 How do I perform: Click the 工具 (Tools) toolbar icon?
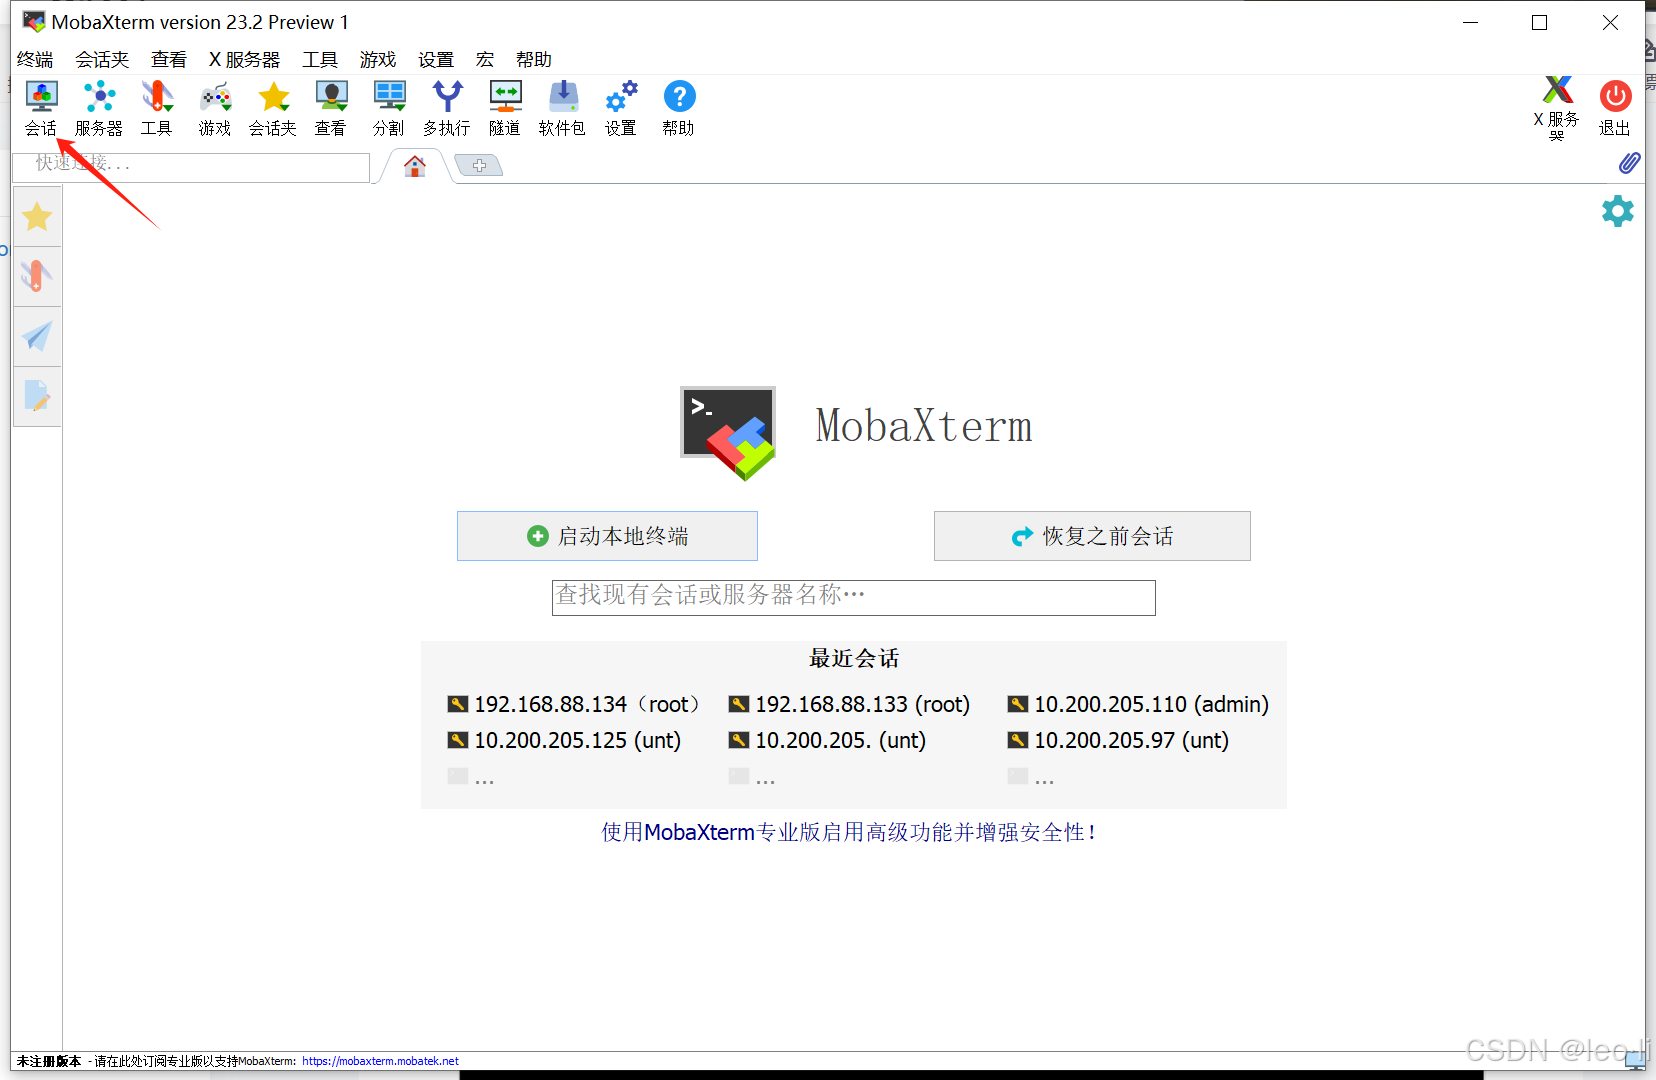coord(157,108)
